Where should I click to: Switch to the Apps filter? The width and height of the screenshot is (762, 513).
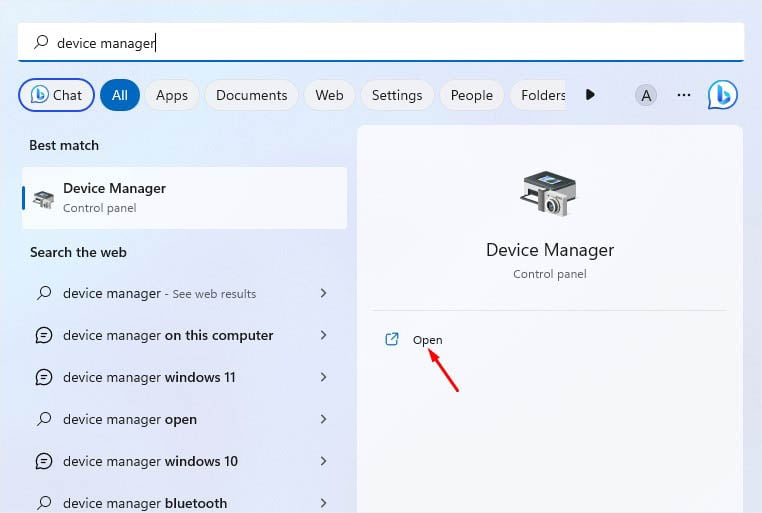pos(172,95)
